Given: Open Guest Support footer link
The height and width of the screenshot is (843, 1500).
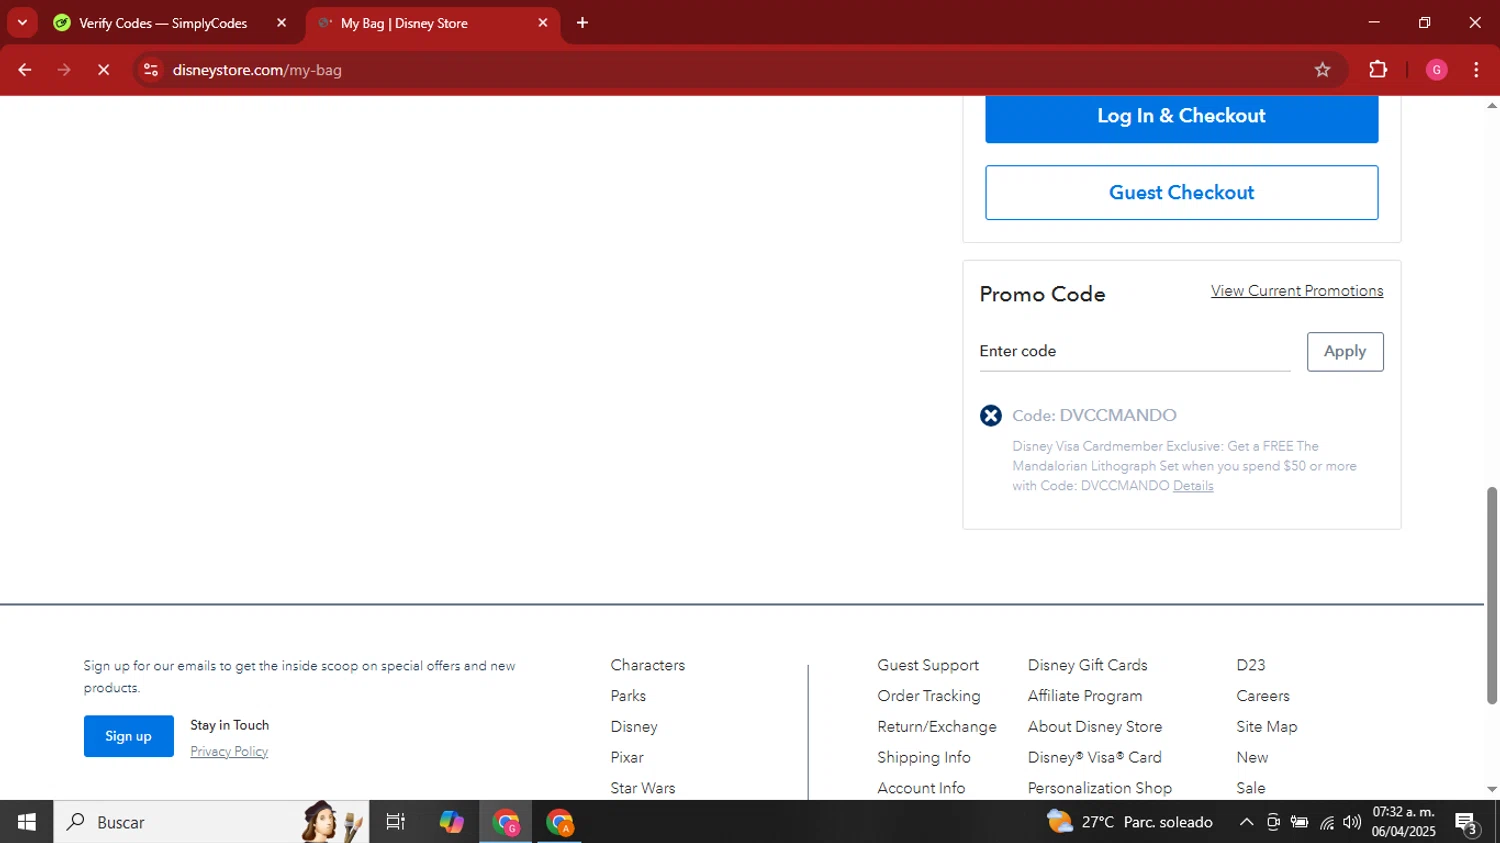Looking at the screenshot, I should [928, 665].
